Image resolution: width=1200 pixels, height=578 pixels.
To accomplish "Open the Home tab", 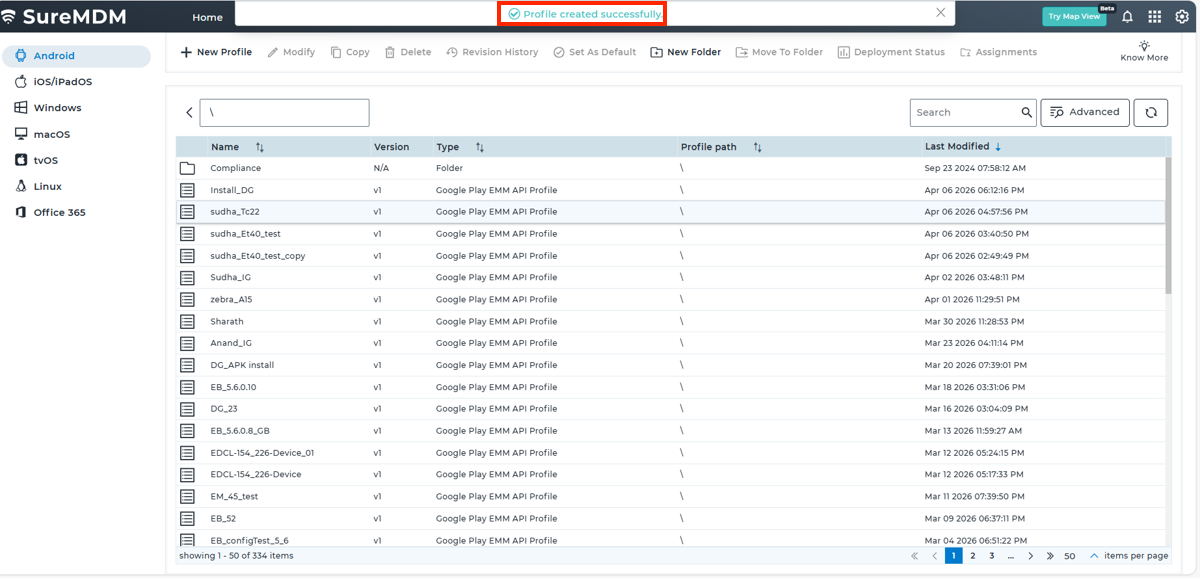I will [x=208, y=17].
